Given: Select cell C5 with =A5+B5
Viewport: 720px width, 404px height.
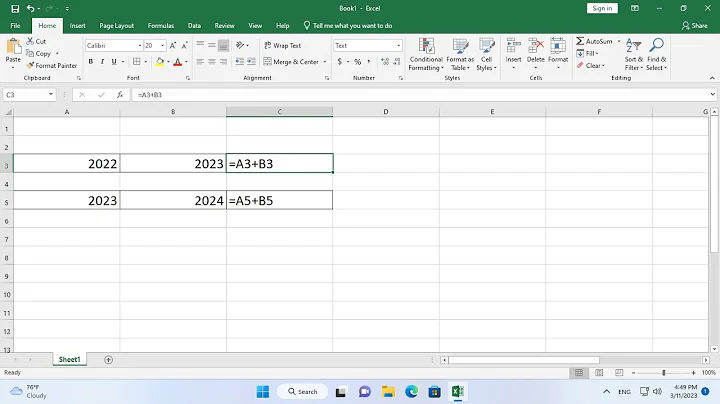Looking at the screenshot, I should [280, 200].
